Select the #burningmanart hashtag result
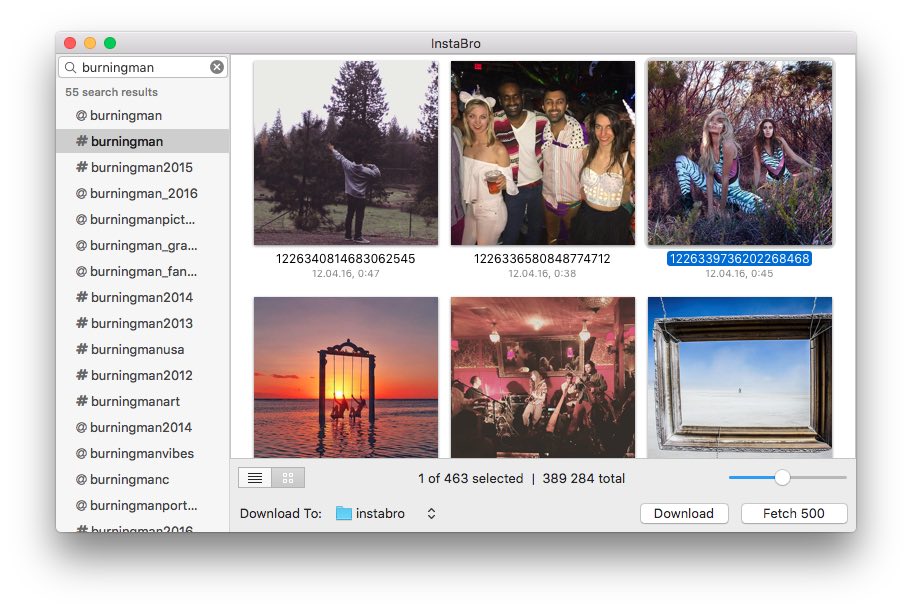This screenshot has height=612, width=912. [x=143, y=401]
